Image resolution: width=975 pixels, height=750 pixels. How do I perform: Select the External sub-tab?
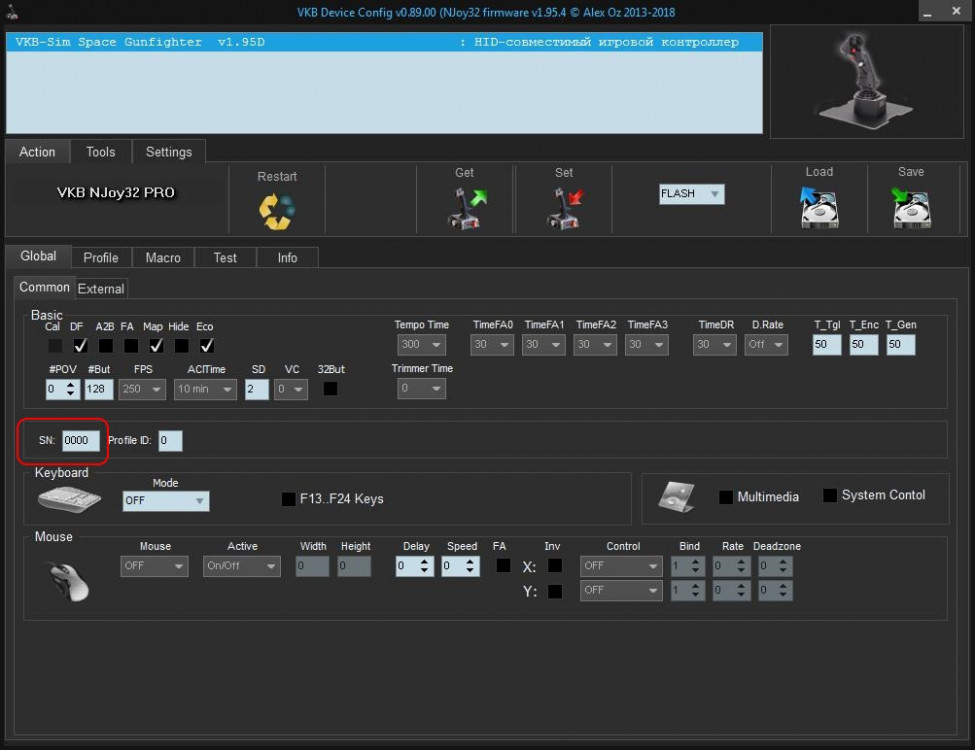101,289
